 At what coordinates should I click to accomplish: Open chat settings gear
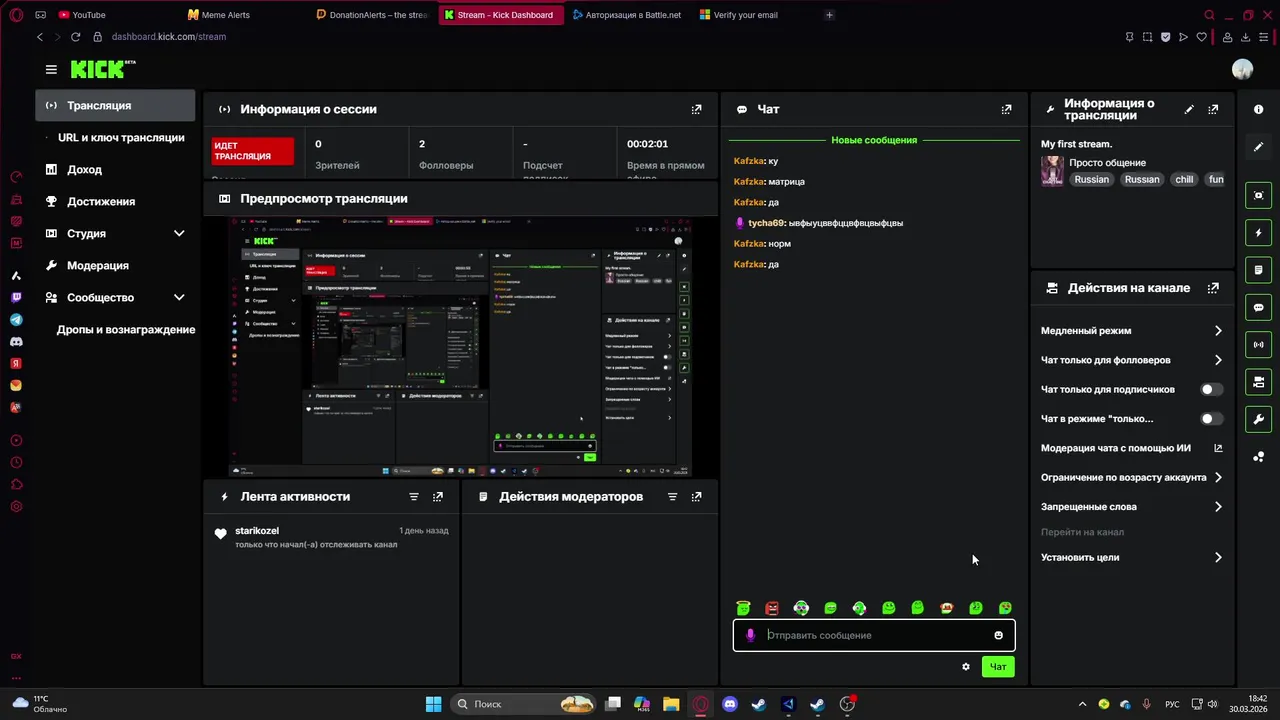point(966,667)
